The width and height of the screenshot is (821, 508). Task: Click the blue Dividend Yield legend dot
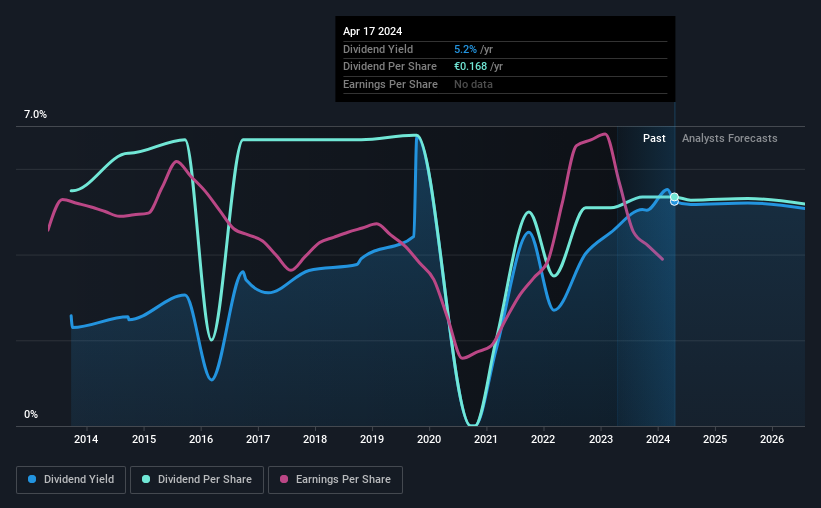pyautogui.click(x=32, y=479)
